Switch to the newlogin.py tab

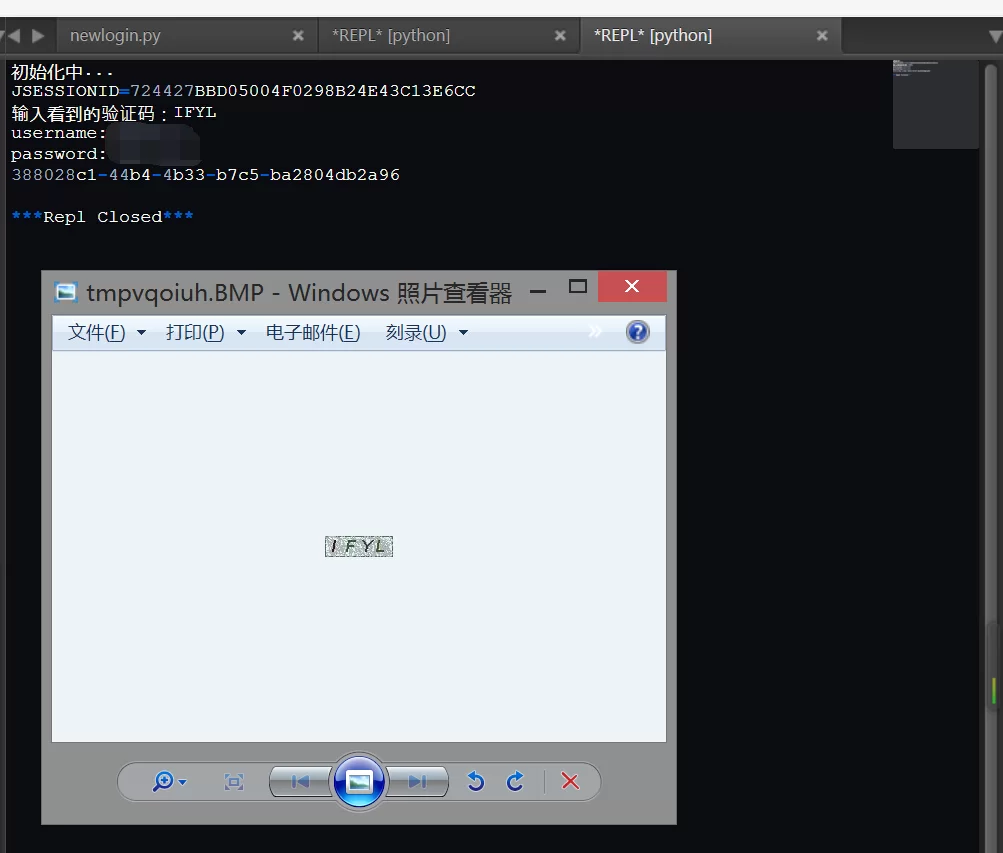tap(115, 35)
